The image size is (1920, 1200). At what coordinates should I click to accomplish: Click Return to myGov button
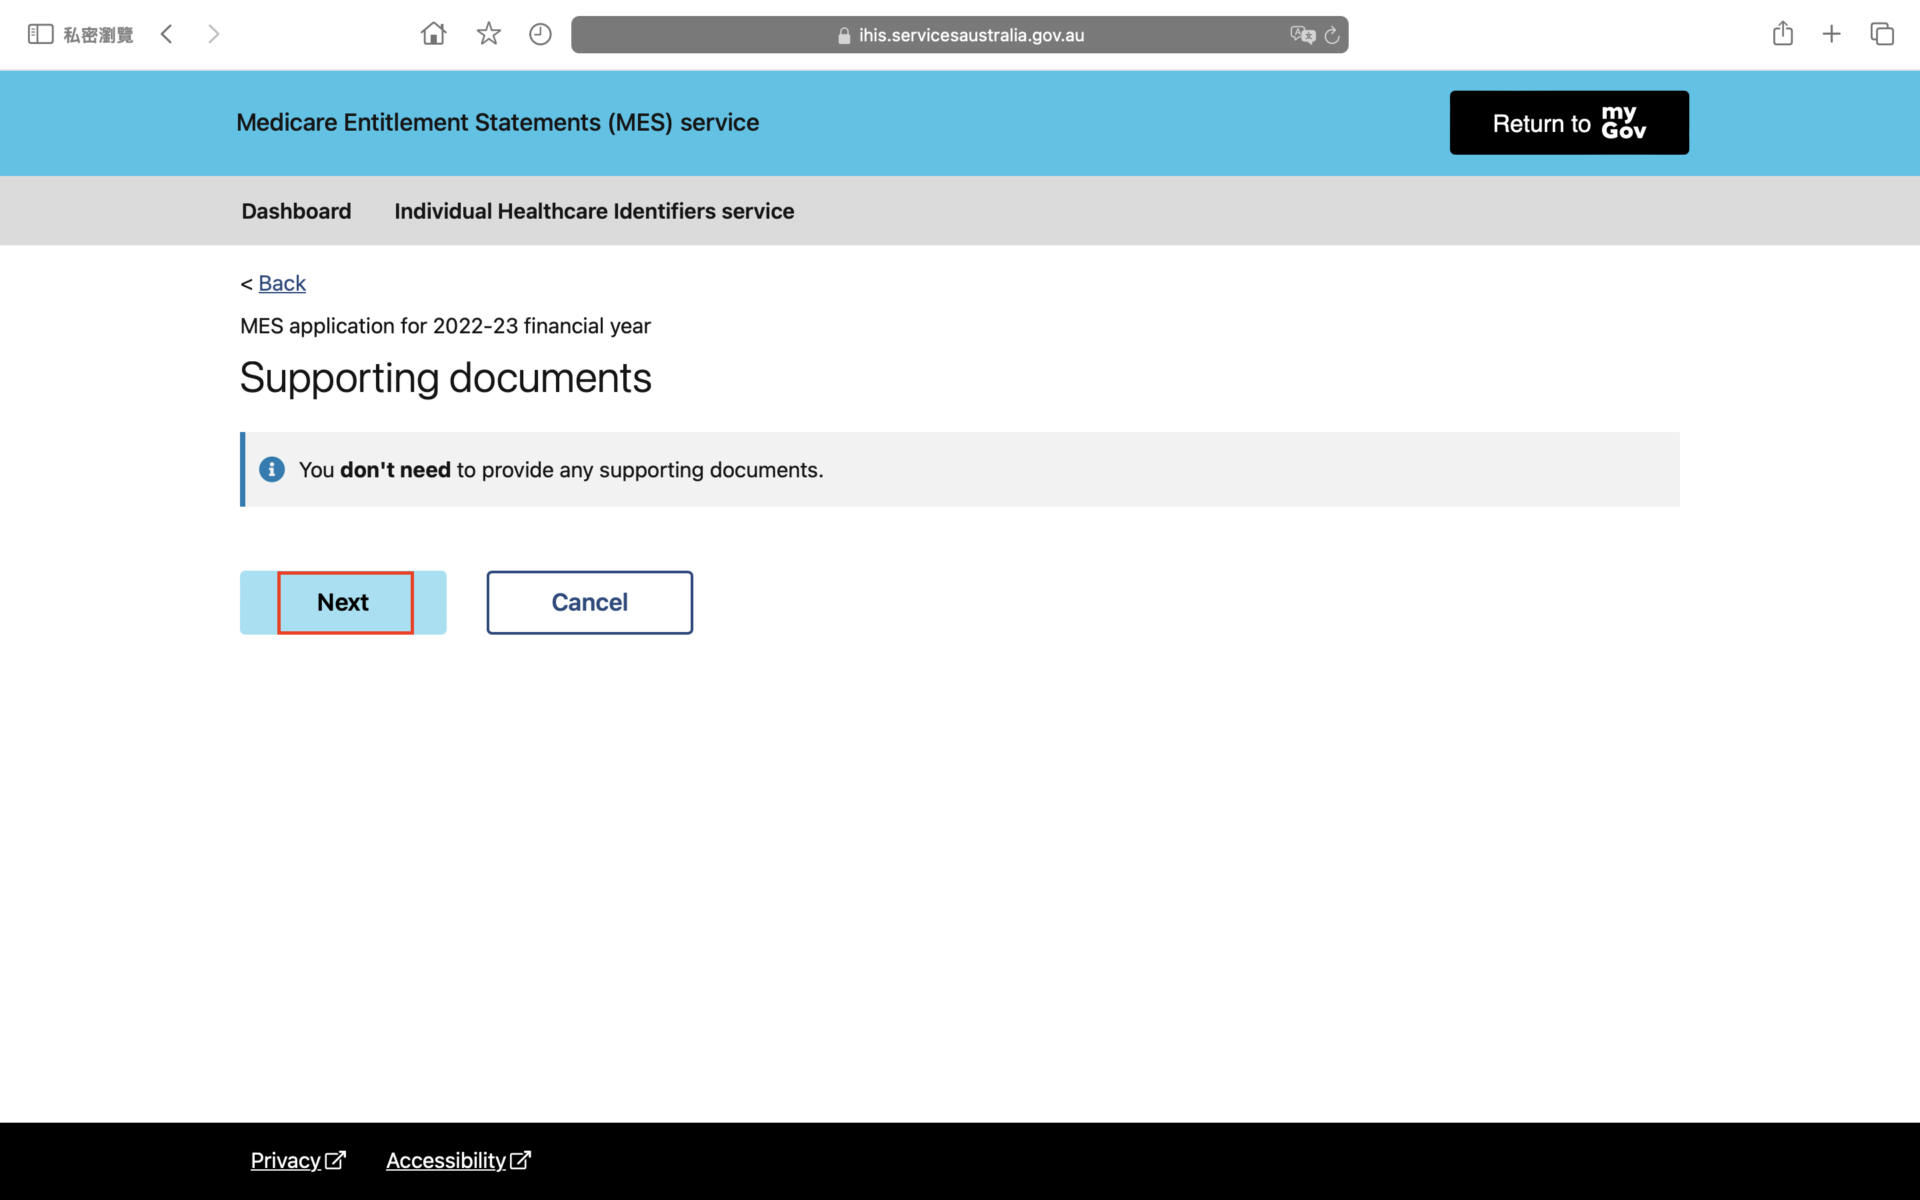click(1568, 123)
